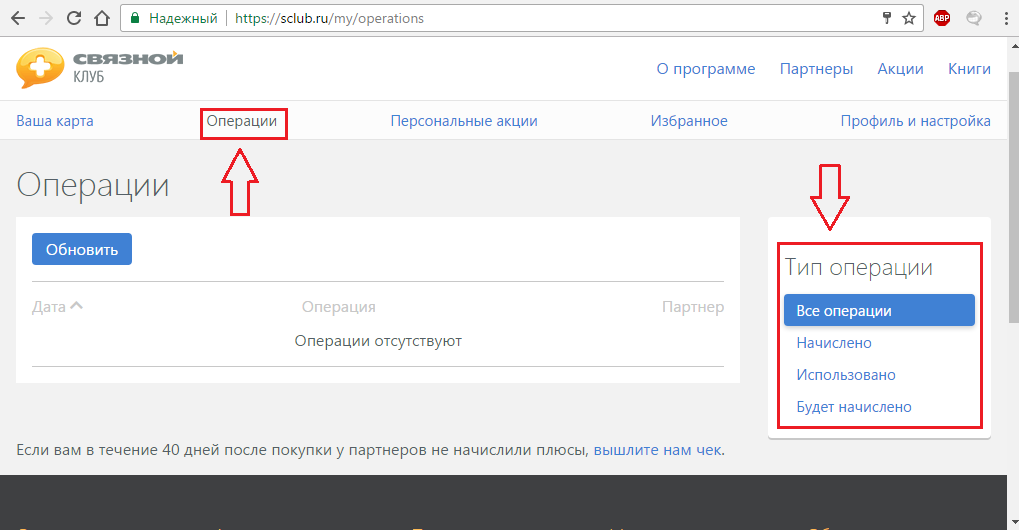1019x530 pixels.
Task: Click the Связной Клуб logo
Action: click(x=99, y=68)
